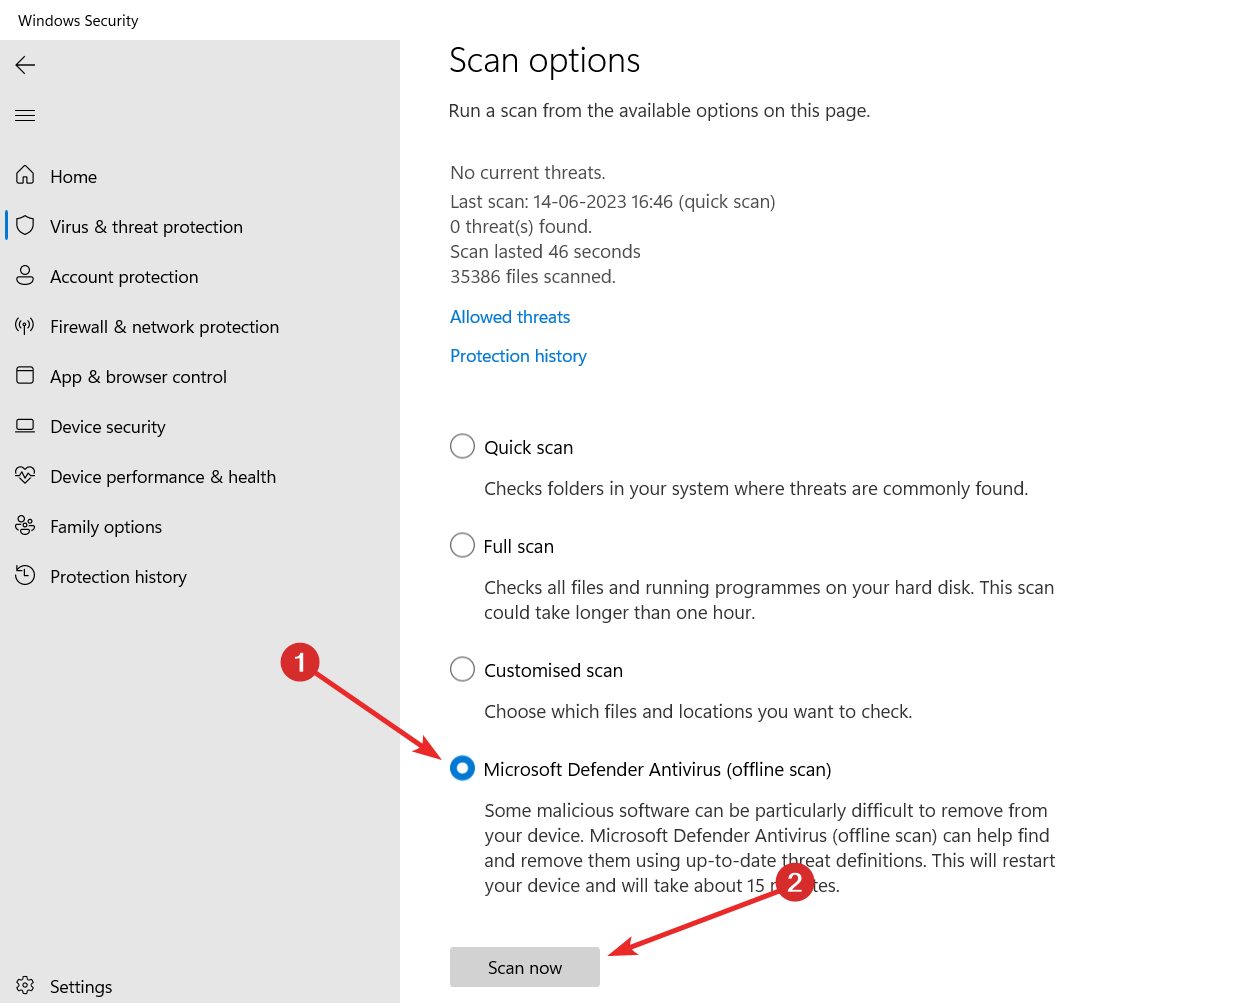Viewport: 1245px width, 1003px height.
Task: Go back using the back arrow
Action: (x=25, y=65)
